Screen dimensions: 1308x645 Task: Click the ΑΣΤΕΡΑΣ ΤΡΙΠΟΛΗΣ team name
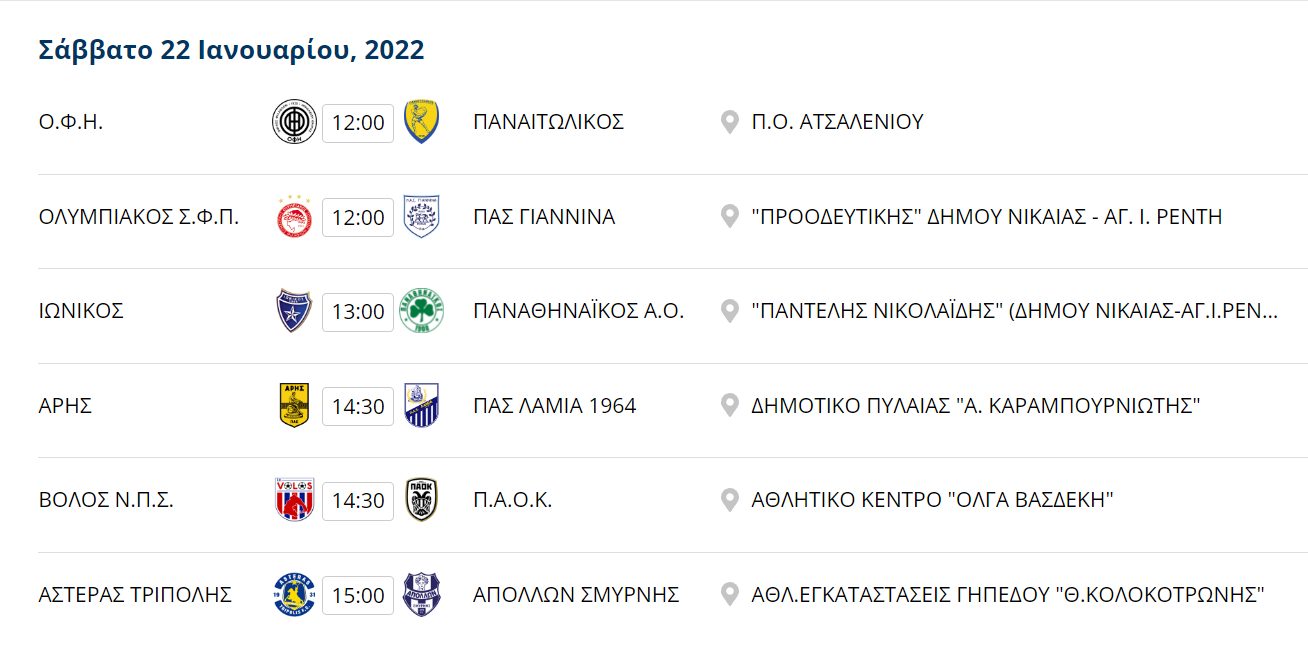[135, 595]
